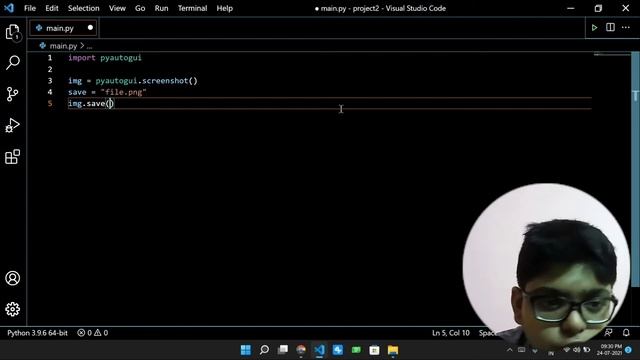Click line number 4 in the gutter
This screenshot has height=360, width=640.
coord(50,92)
